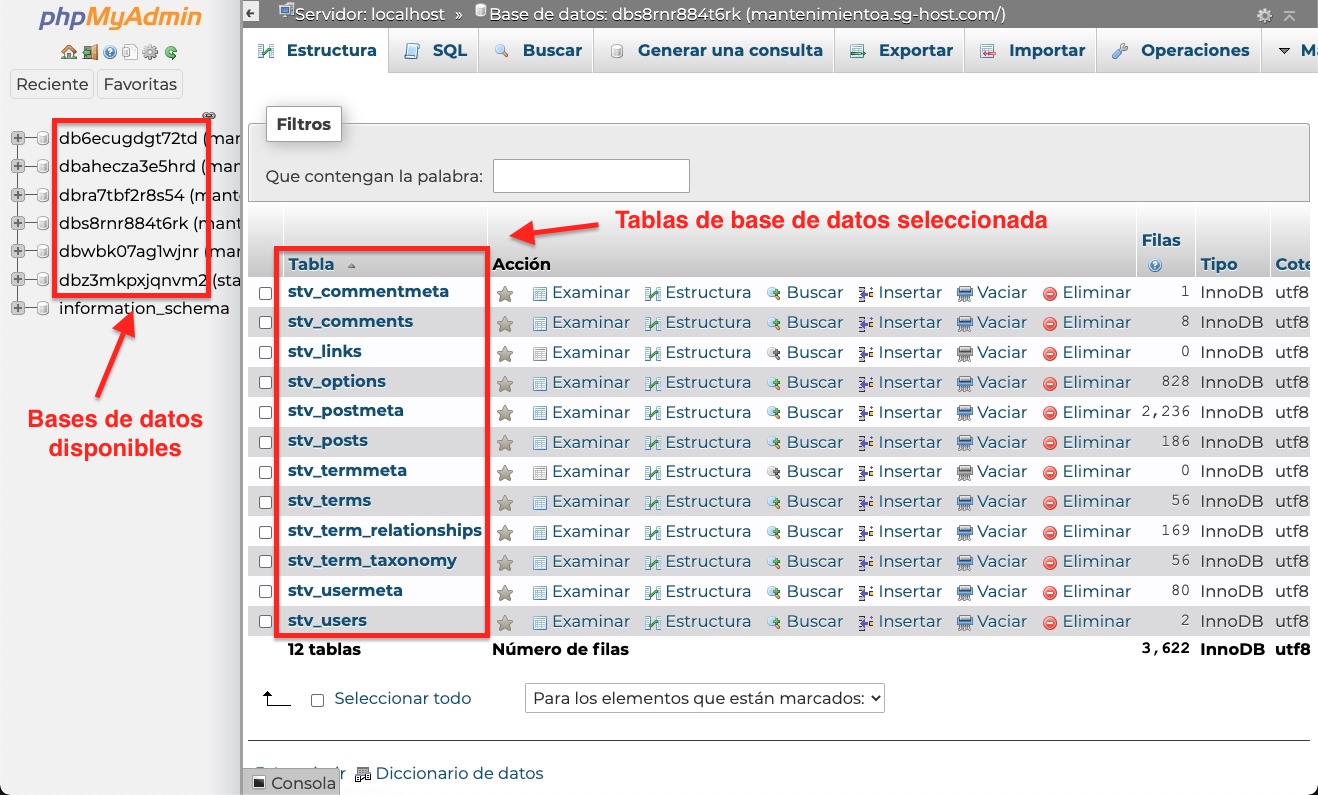This screenshot has width=1318, height=795.
Task: Switch to the SQL tab
Action: coord(436,51)
